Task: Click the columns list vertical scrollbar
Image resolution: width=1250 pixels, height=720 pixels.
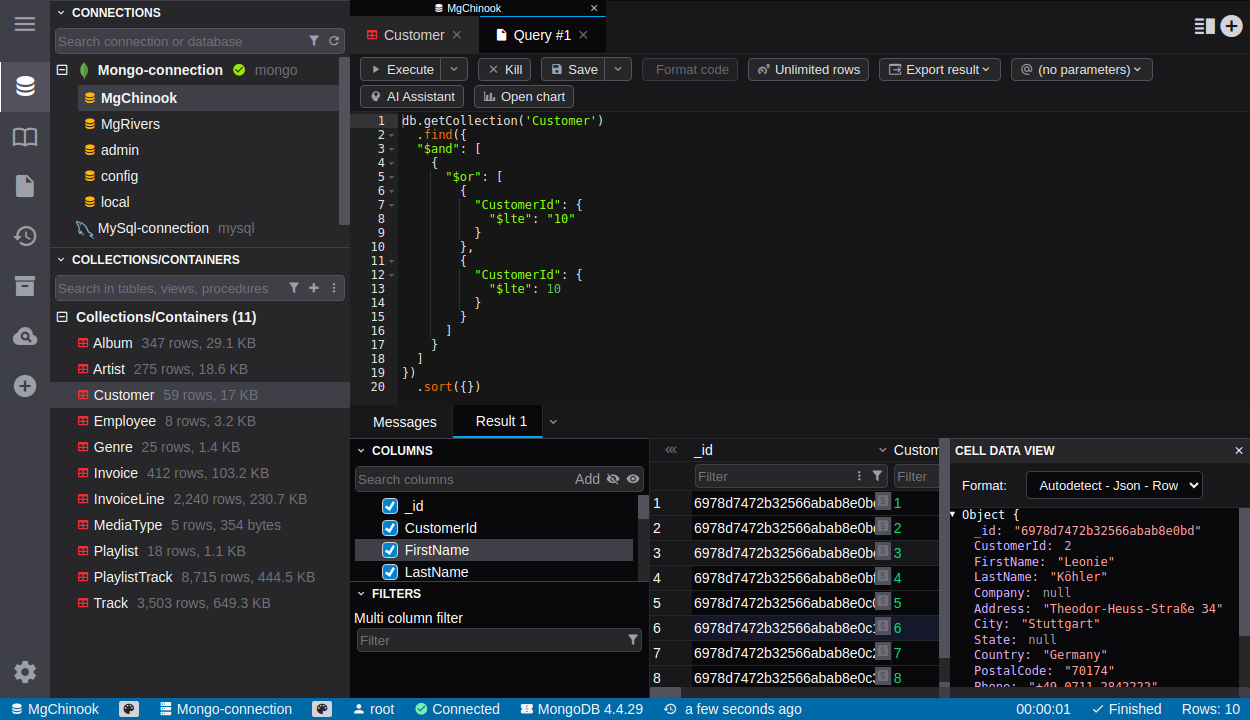Action: click(x=643, y=507)
